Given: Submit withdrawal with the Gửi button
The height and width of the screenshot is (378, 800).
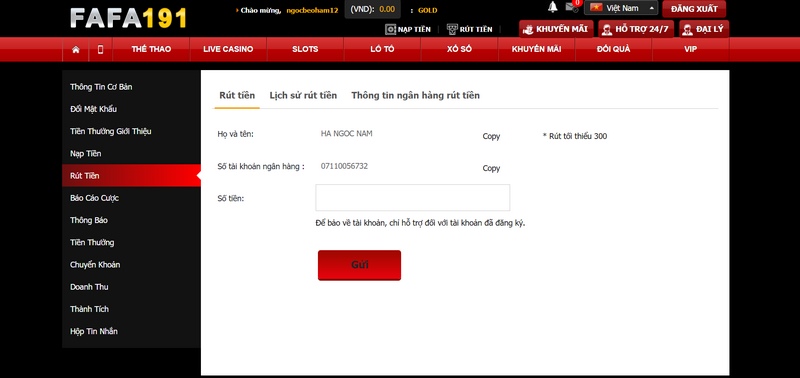Looking at the screenshot, I should [359, 265].
